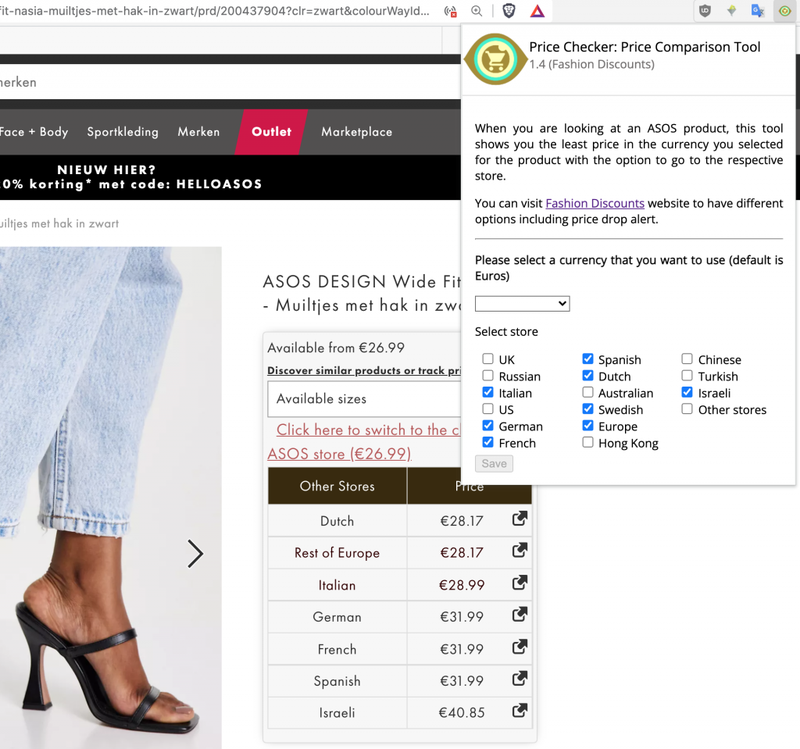Open German store external link icon

tap(519, 615)
